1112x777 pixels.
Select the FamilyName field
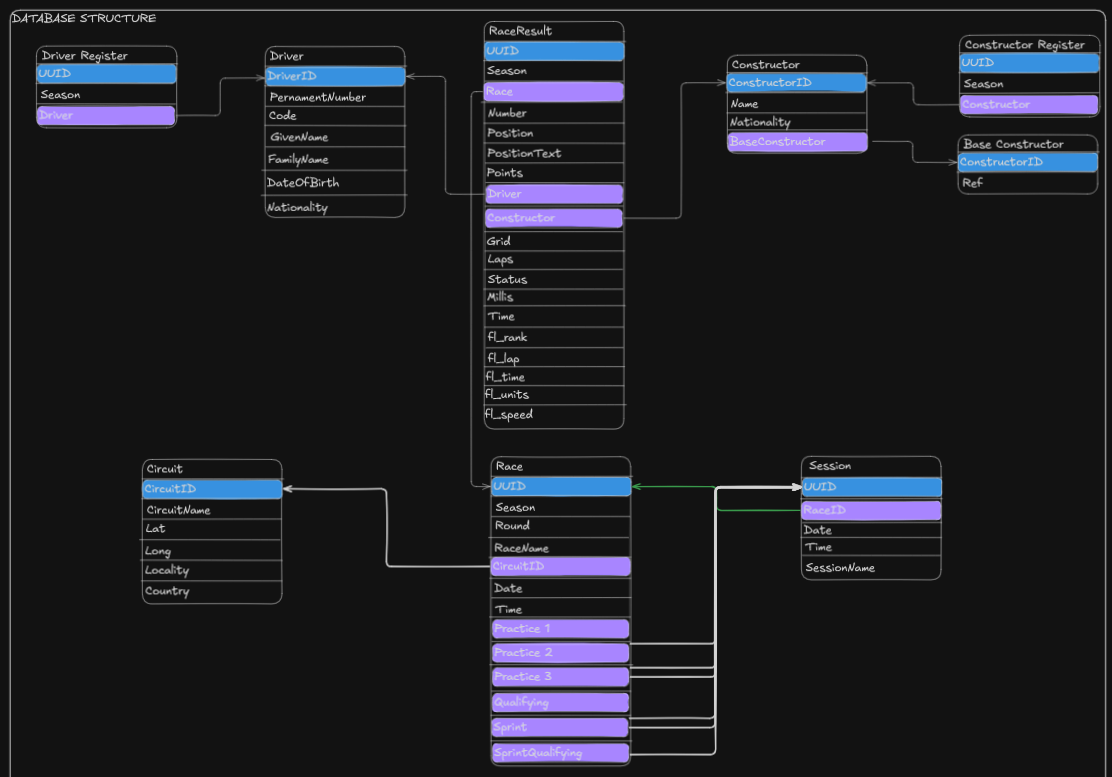(335, 159)
